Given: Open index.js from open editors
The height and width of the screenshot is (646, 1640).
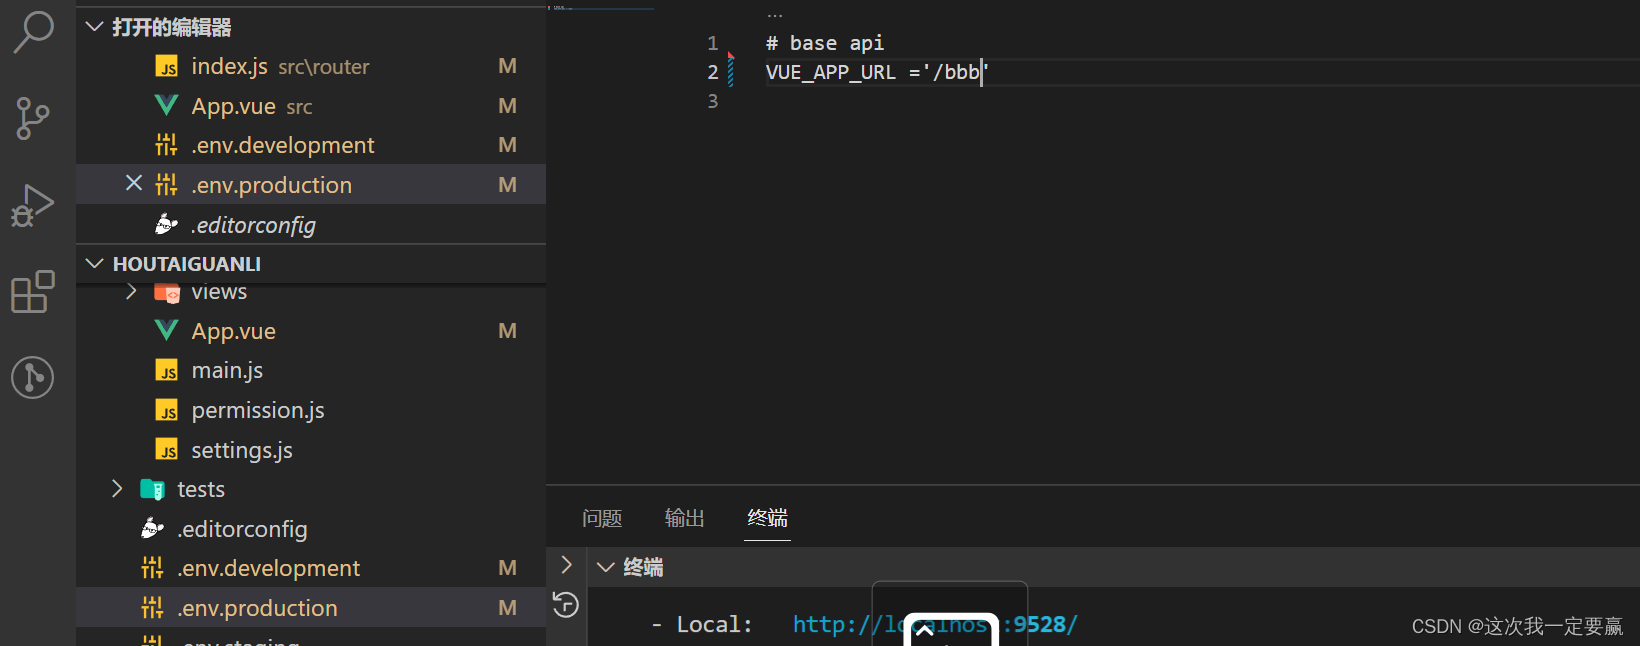Looking at the screenshot, I should click(x=311, y=66).
